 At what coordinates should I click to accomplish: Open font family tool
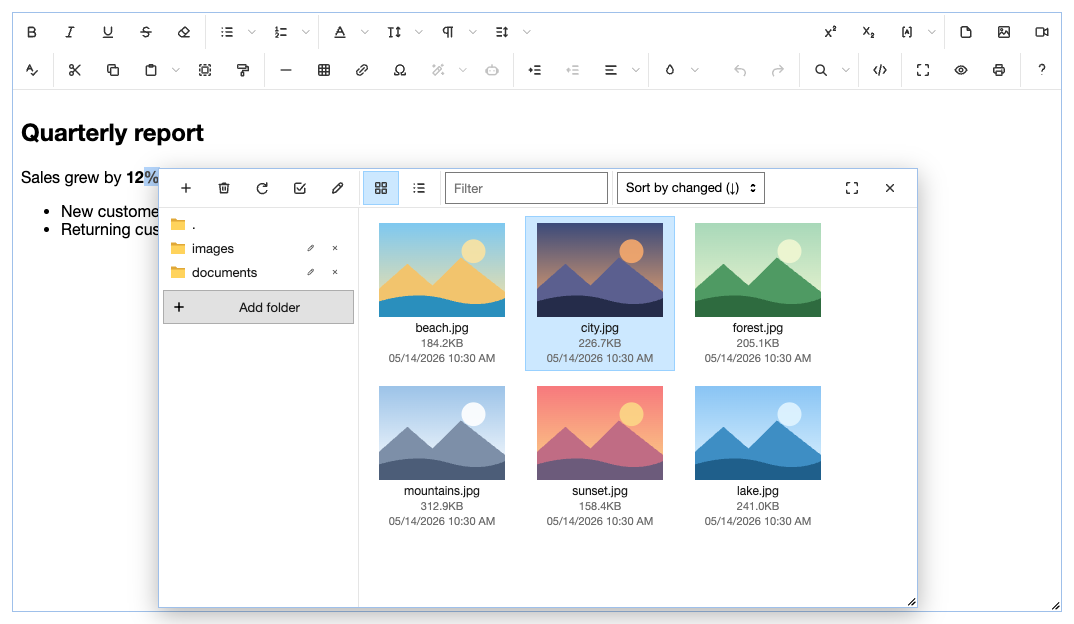(340, 32)
